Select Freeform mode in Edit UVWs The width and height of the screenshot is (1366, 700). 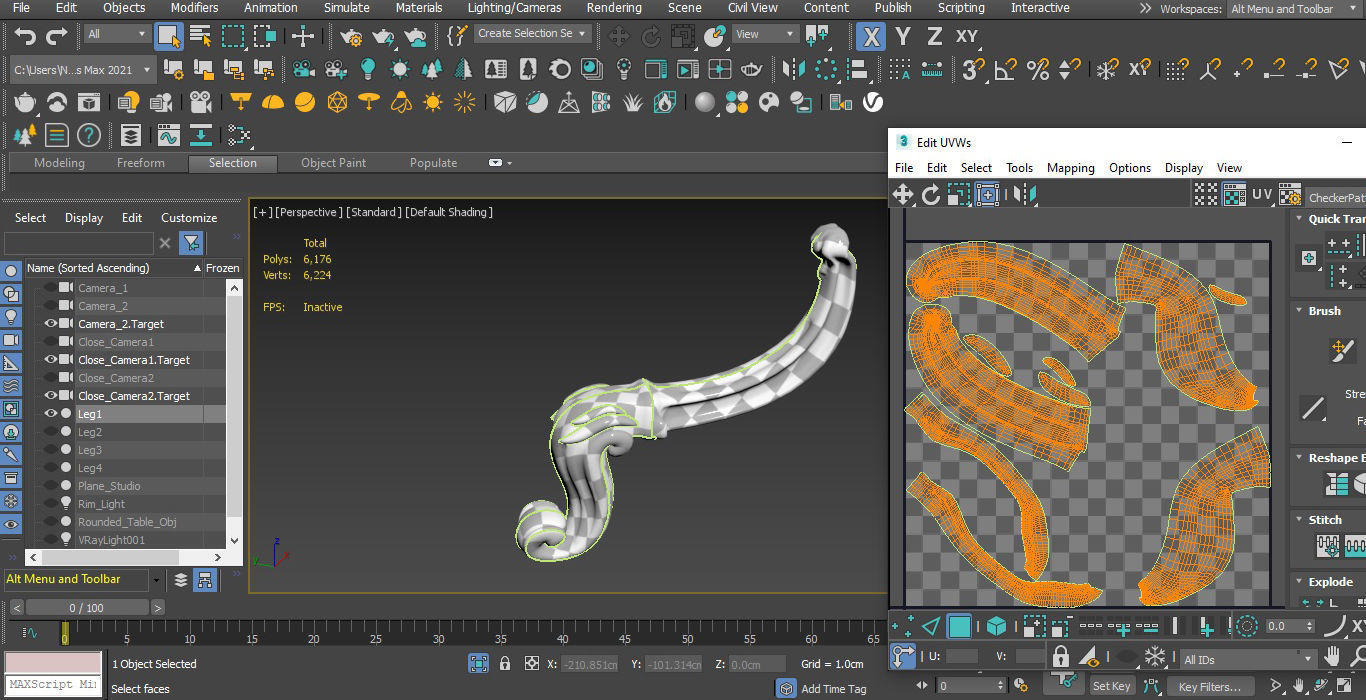987,195
